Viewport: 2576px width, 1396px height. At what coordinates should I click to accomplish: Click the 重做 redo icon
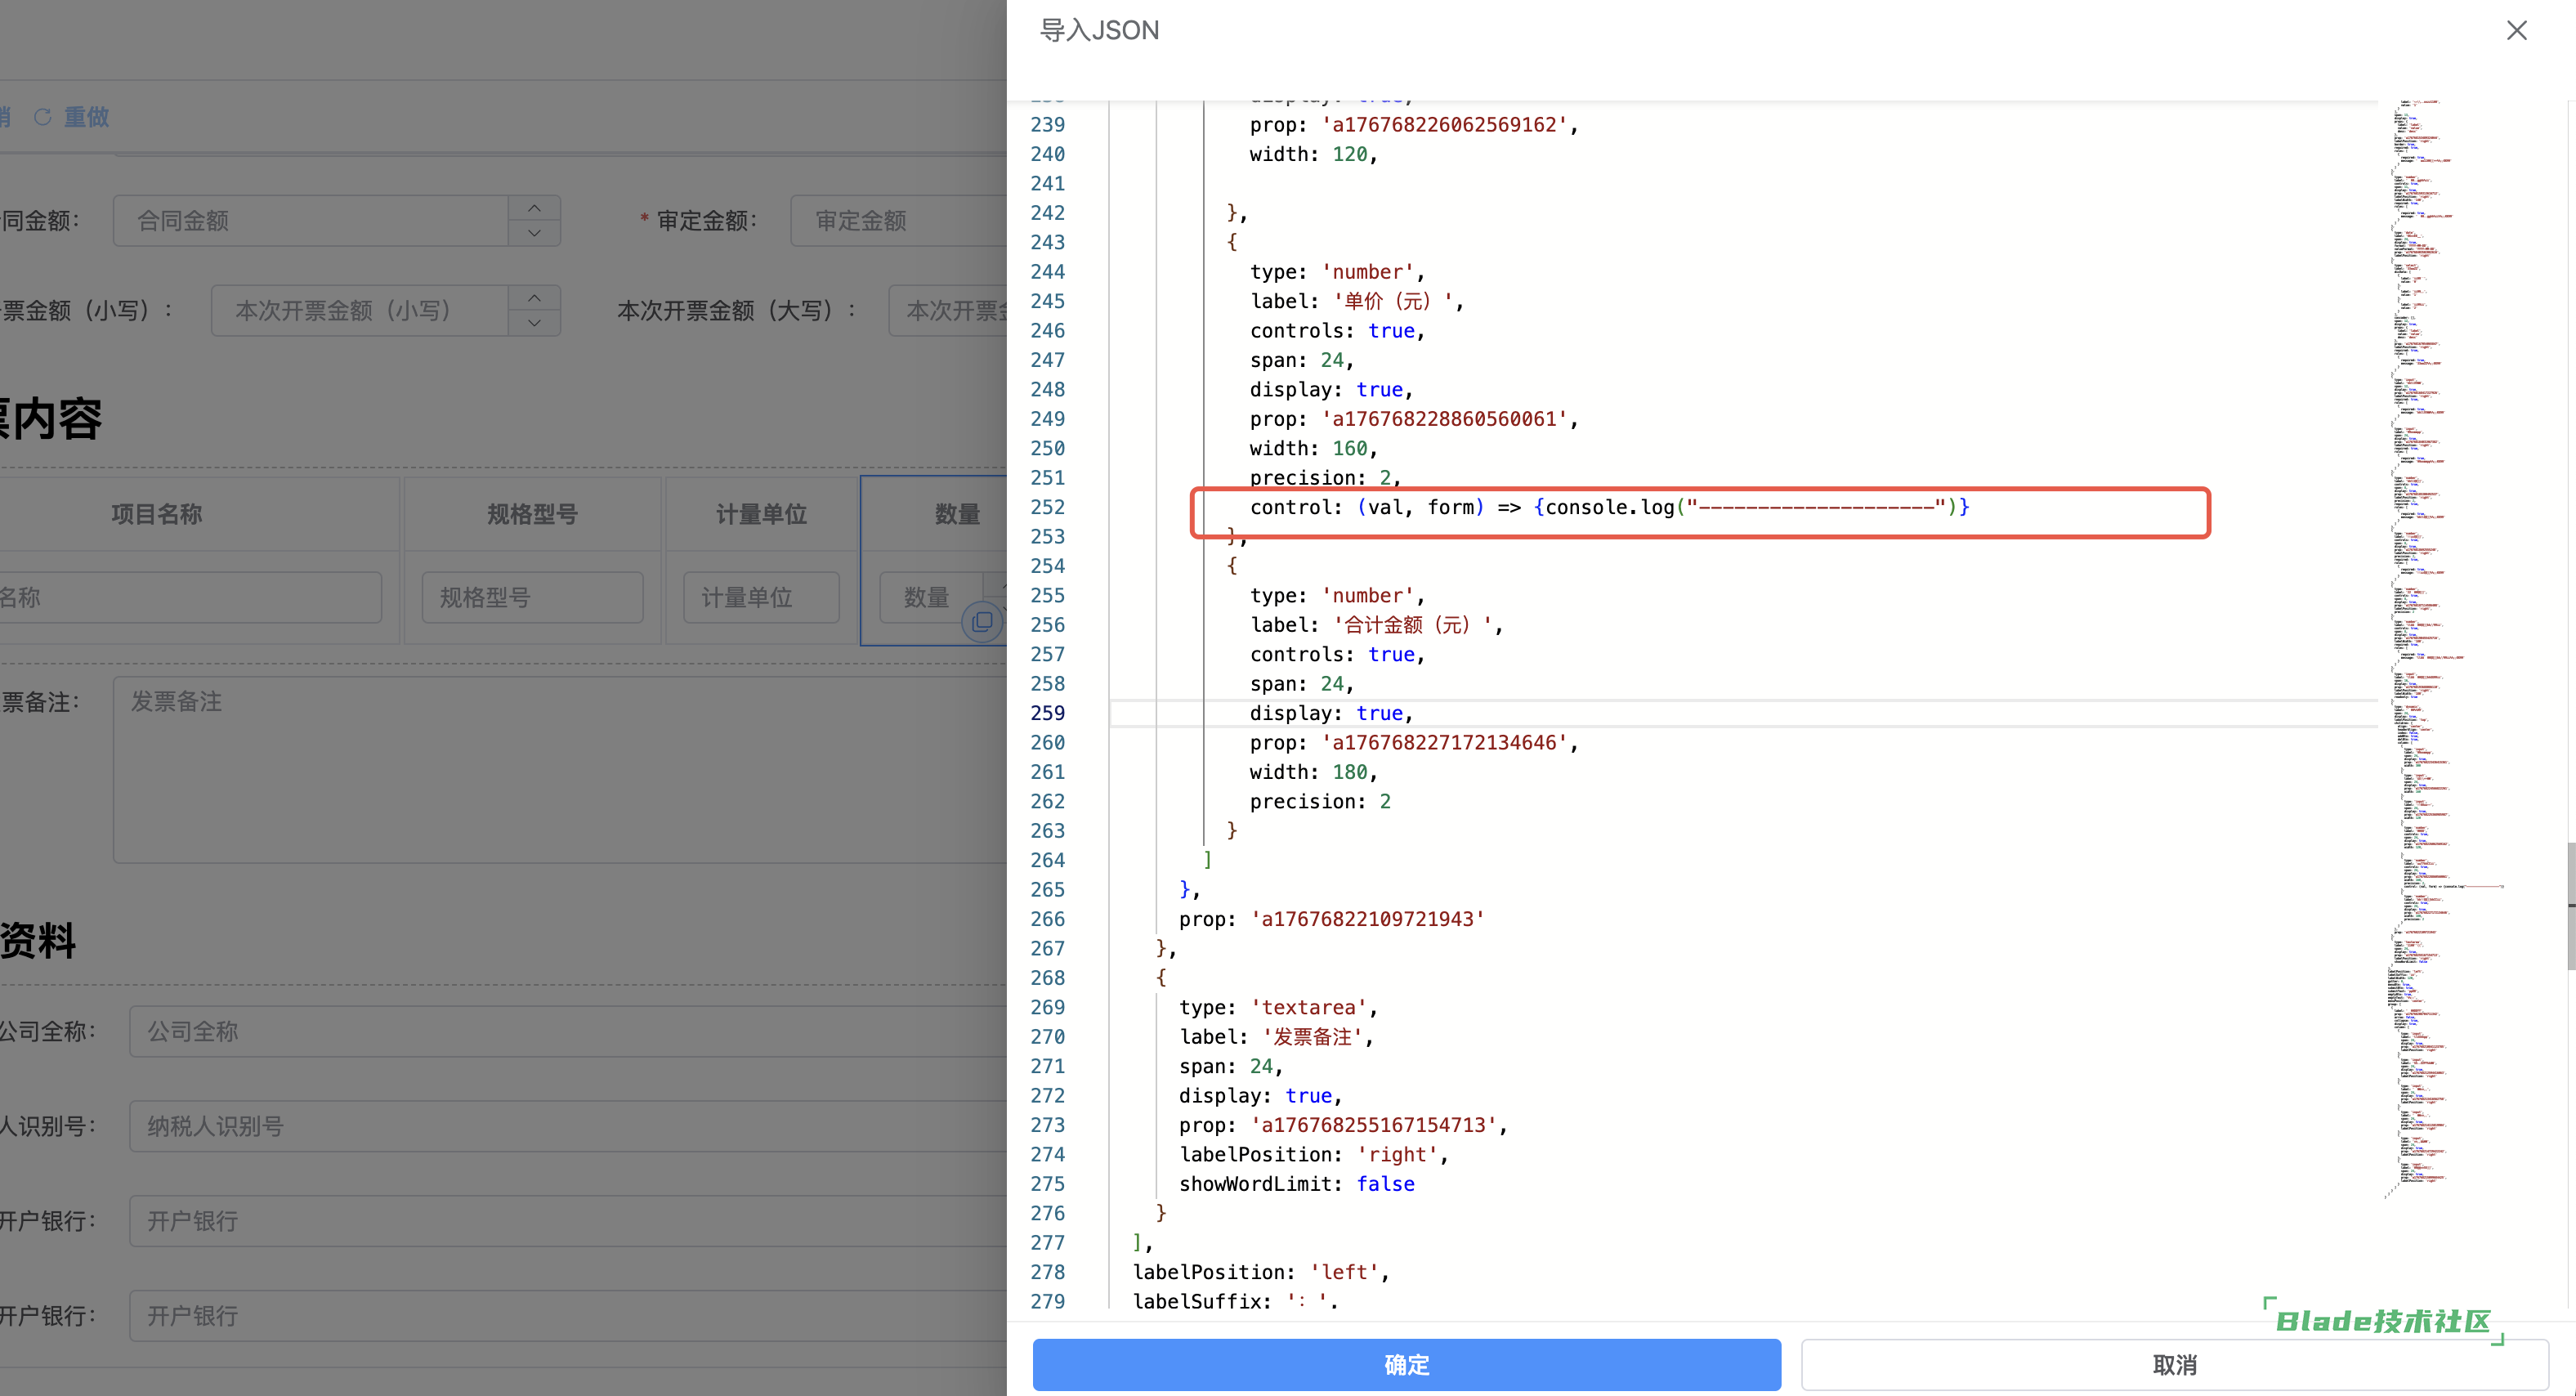[43, 117]
